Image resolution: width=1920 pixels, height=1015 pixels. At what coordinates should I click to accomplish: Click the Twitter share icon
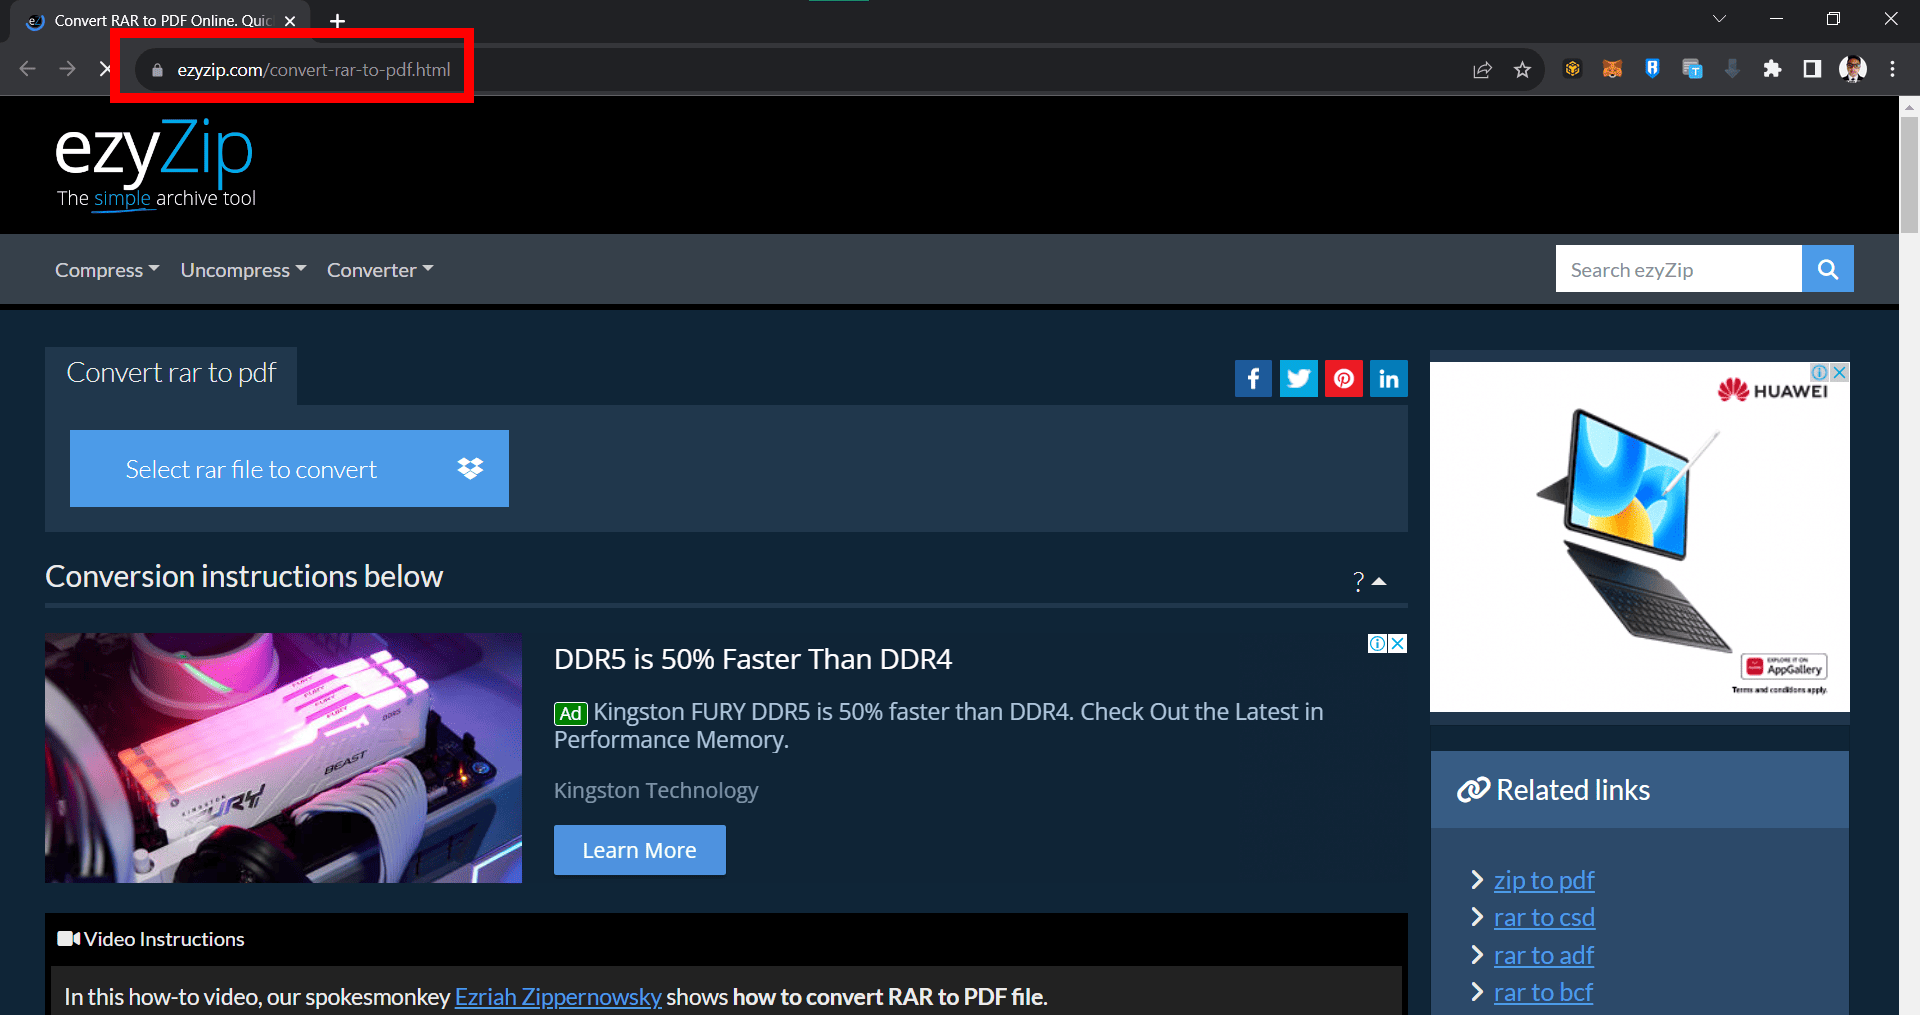coord(1298,379)
